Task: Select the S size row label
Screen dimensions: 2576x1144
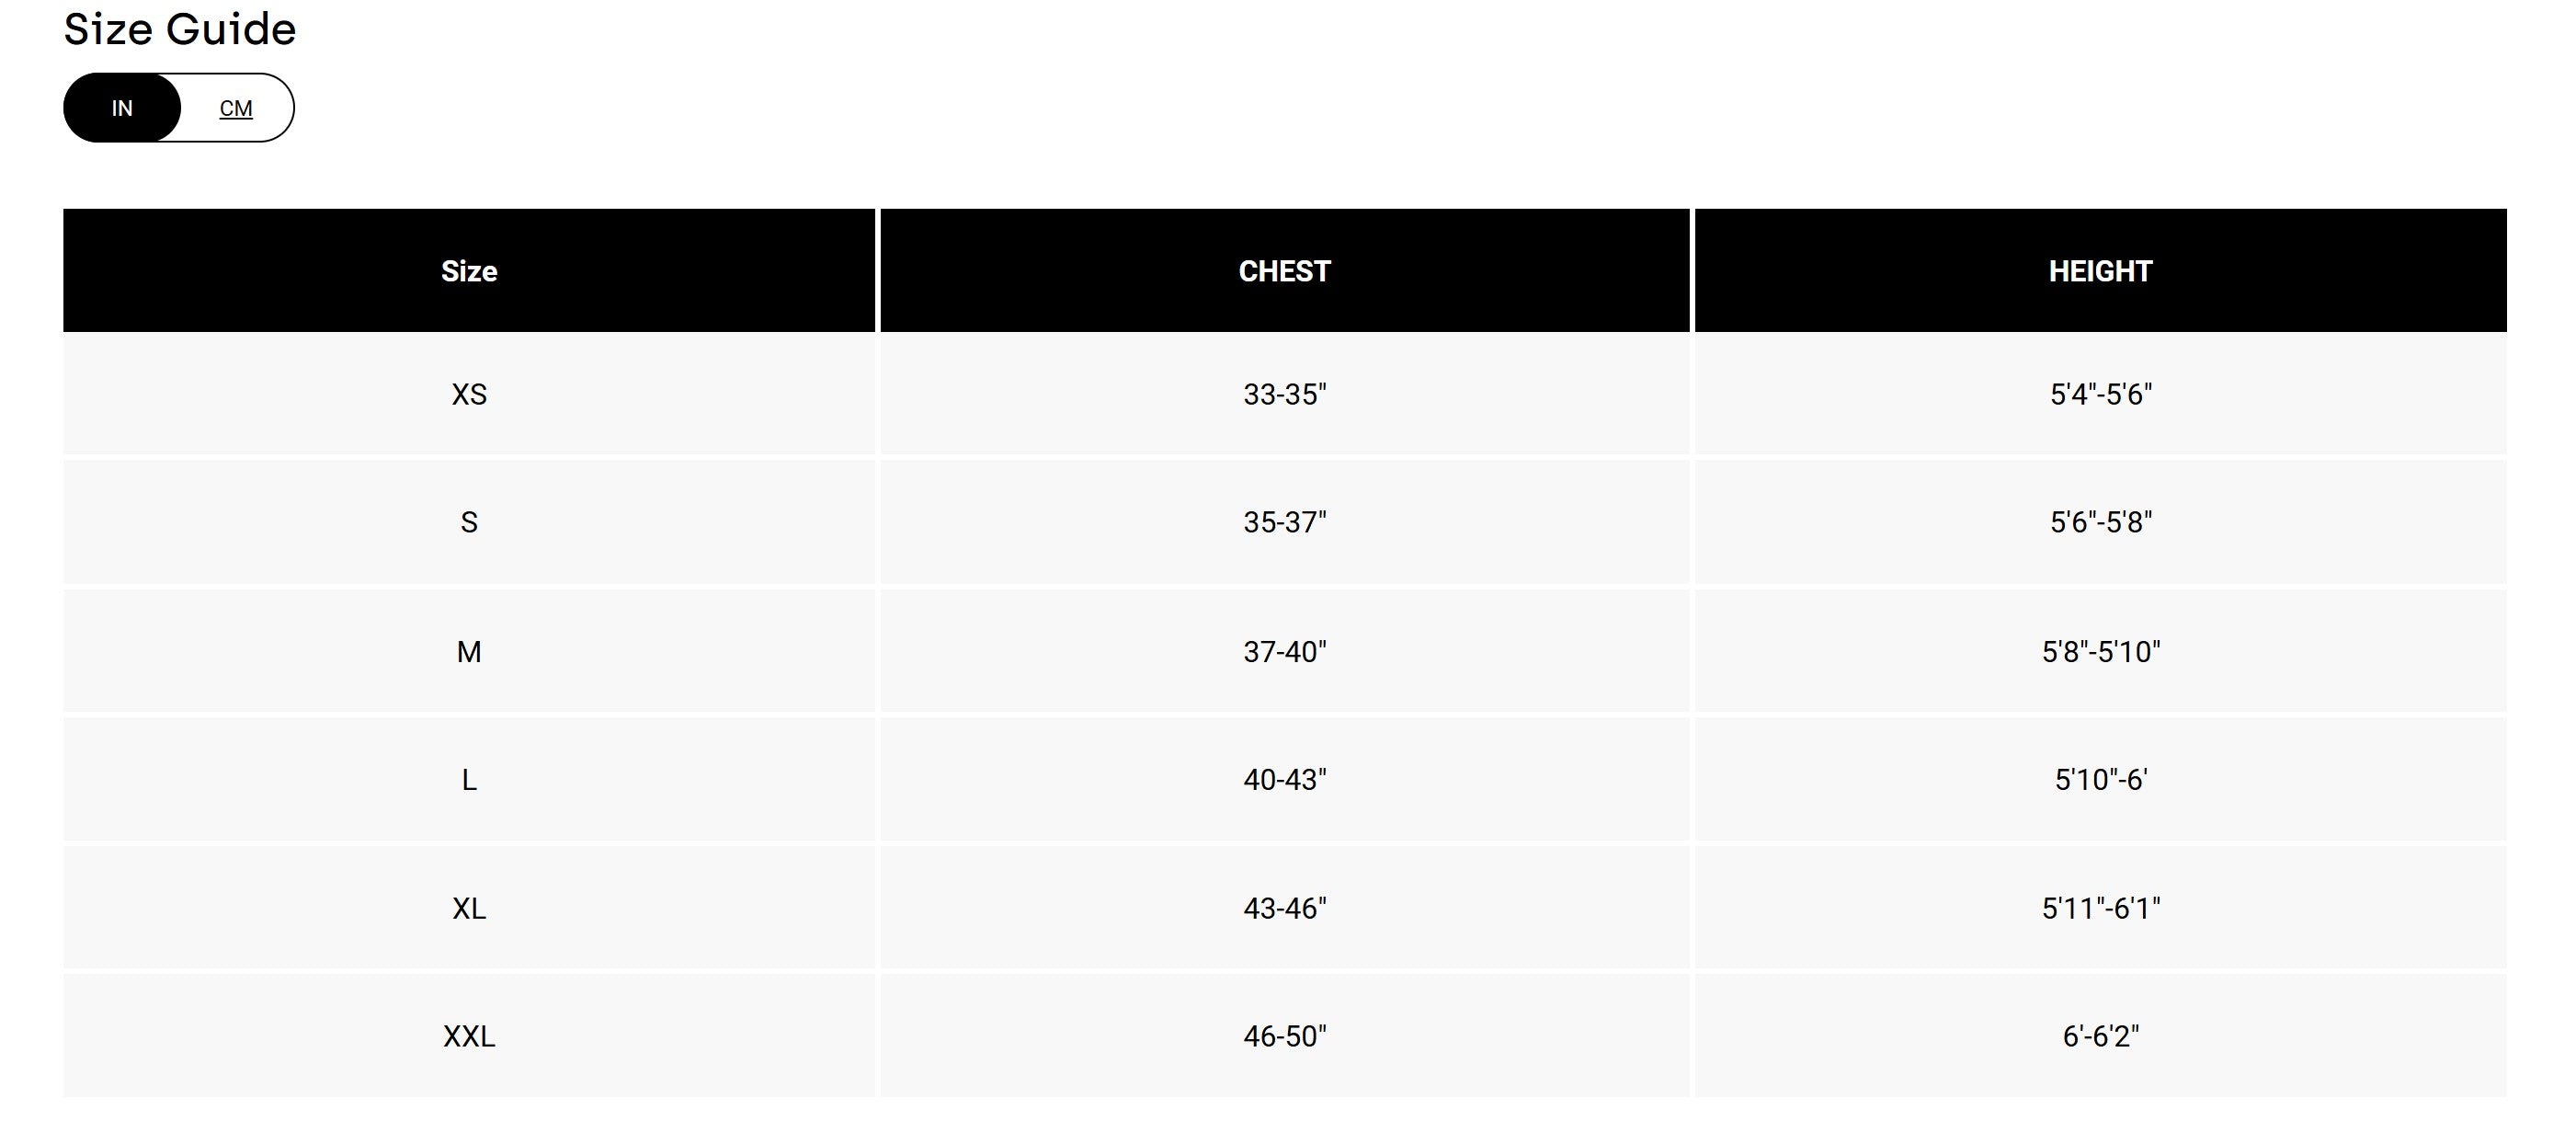Action: pyautogui.click(x=469, y=523)
